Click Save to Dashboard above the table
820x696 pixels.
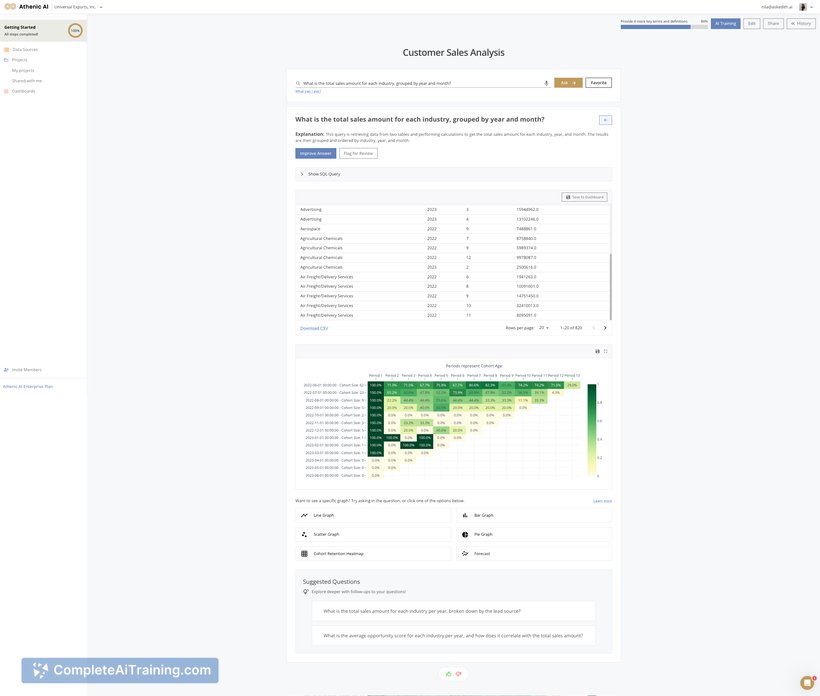(584, 197)
